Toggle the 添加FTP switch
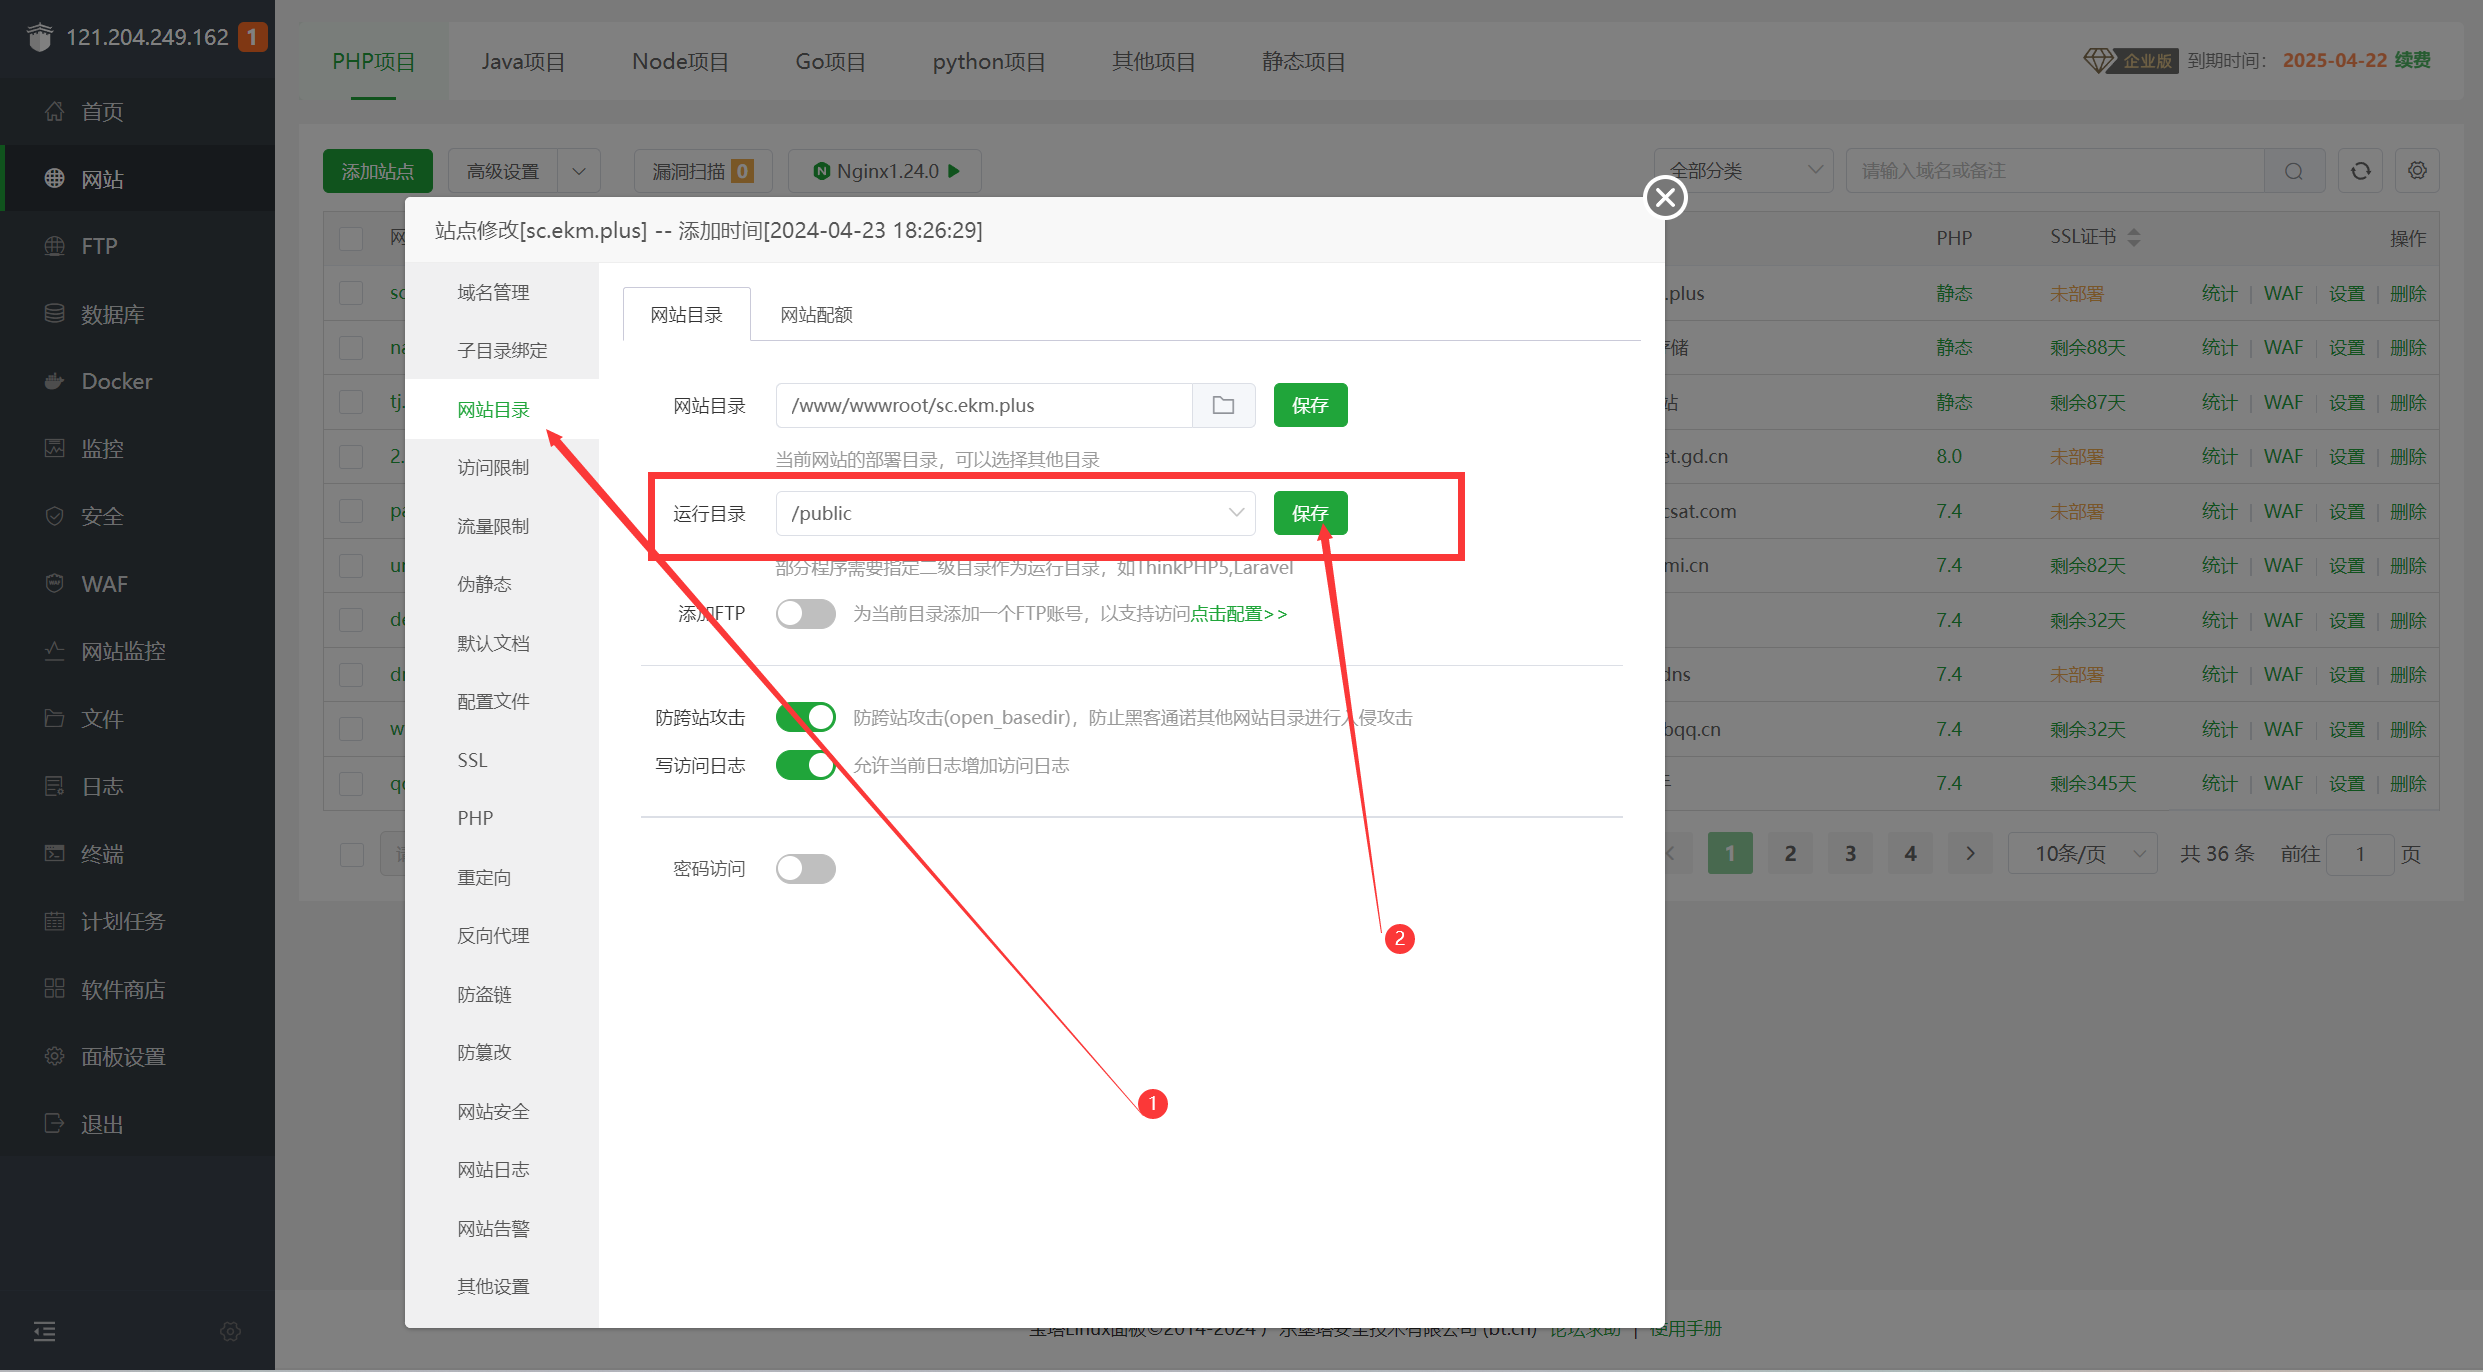 click(x=805, y=613)
